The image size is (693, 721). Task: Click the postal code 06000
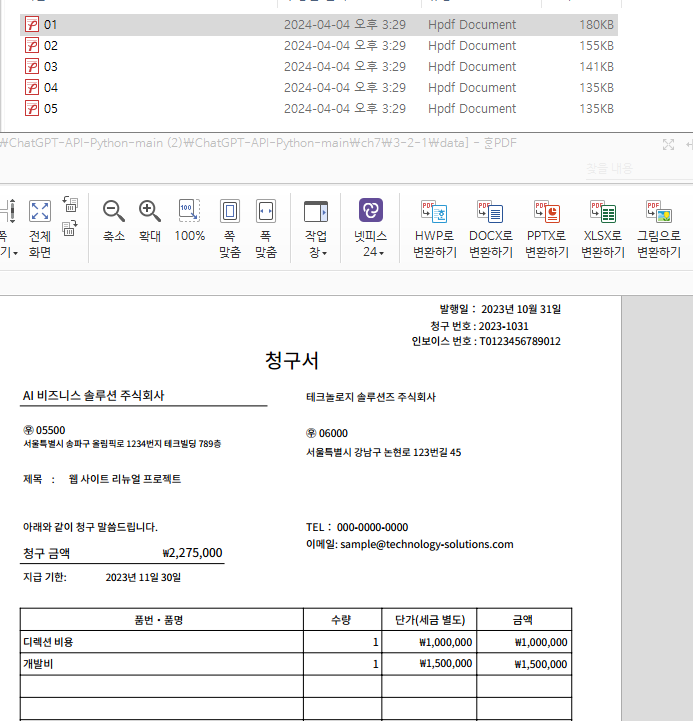point(333,433)
